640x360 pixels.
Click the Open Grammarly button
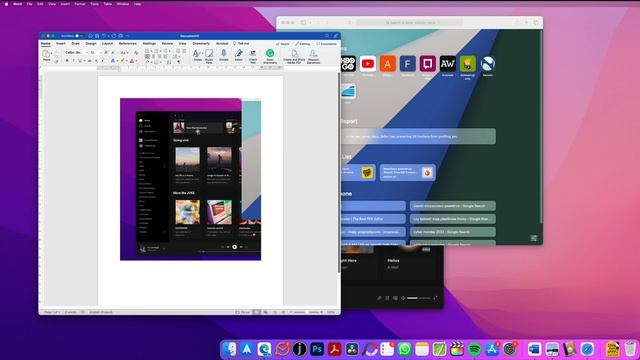[270, 56]
